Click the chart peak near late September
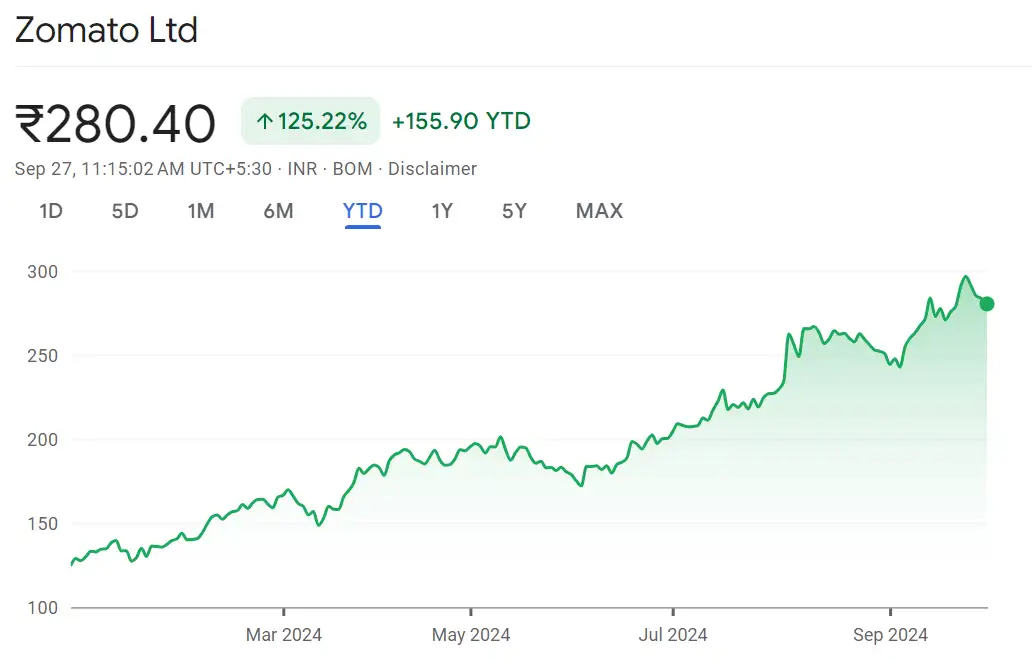Screen dimensions: 1032x666 965,278
